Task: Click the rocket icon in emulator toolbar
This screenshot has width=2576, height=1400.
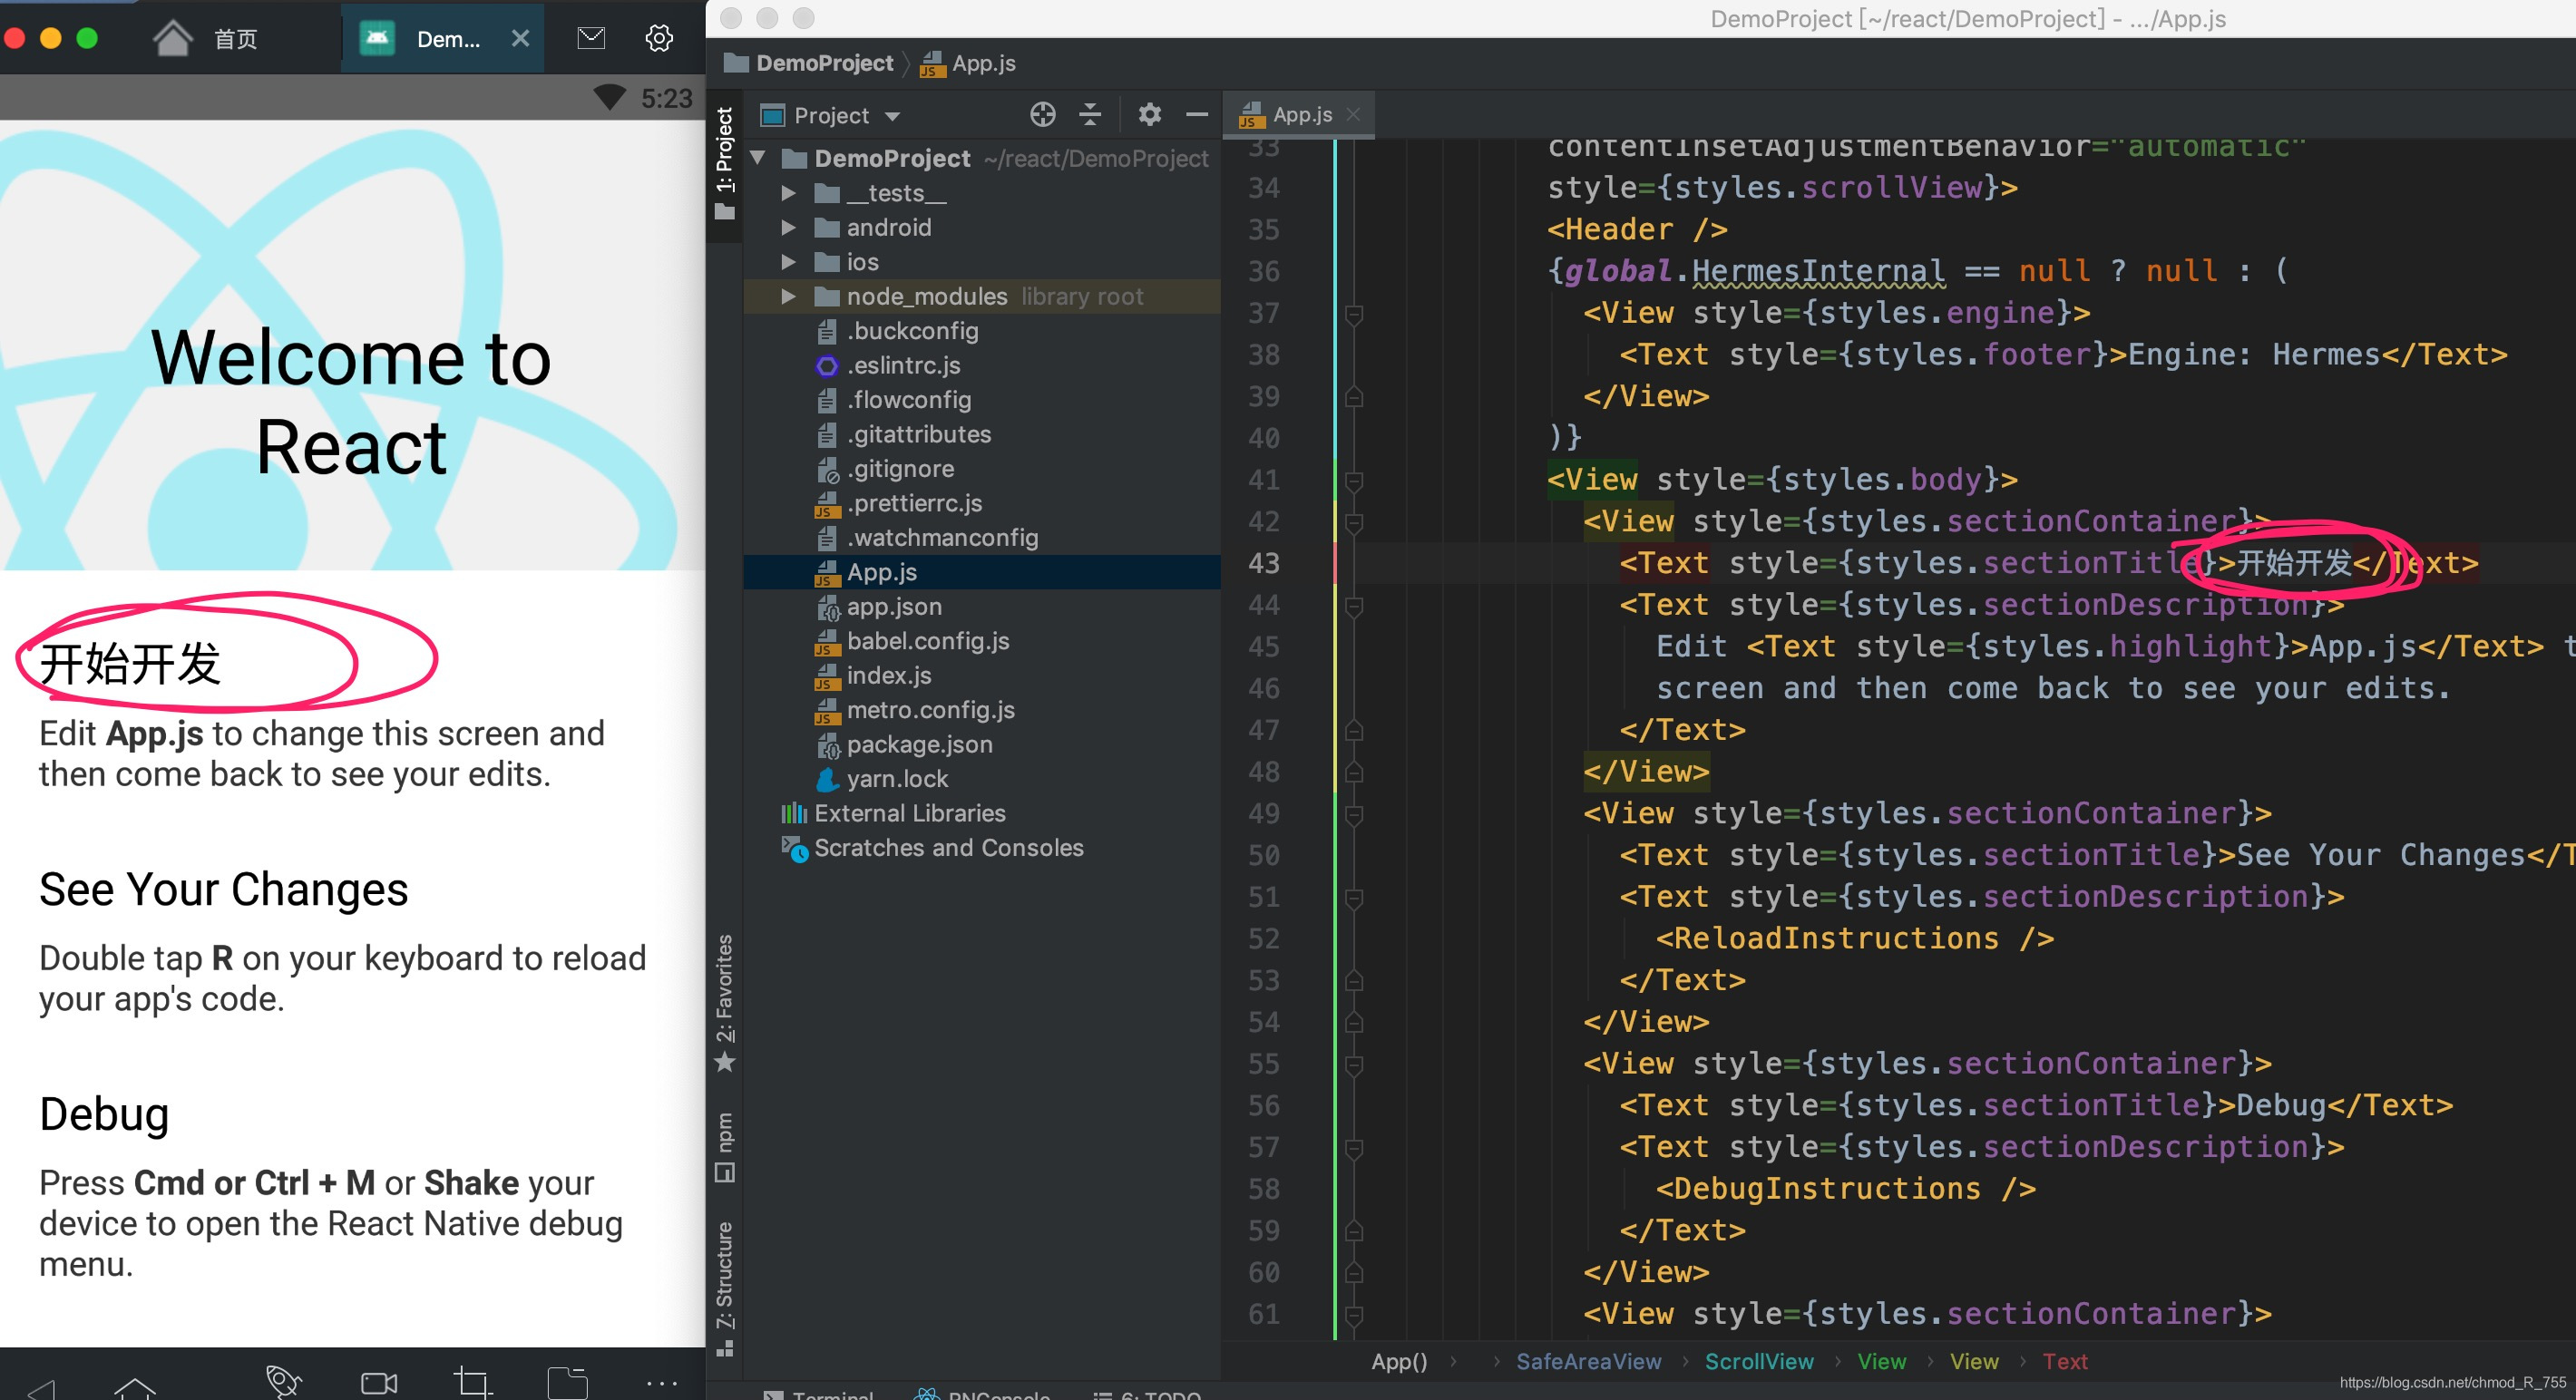Action: pyautogui.click(x=283, y=1381)
